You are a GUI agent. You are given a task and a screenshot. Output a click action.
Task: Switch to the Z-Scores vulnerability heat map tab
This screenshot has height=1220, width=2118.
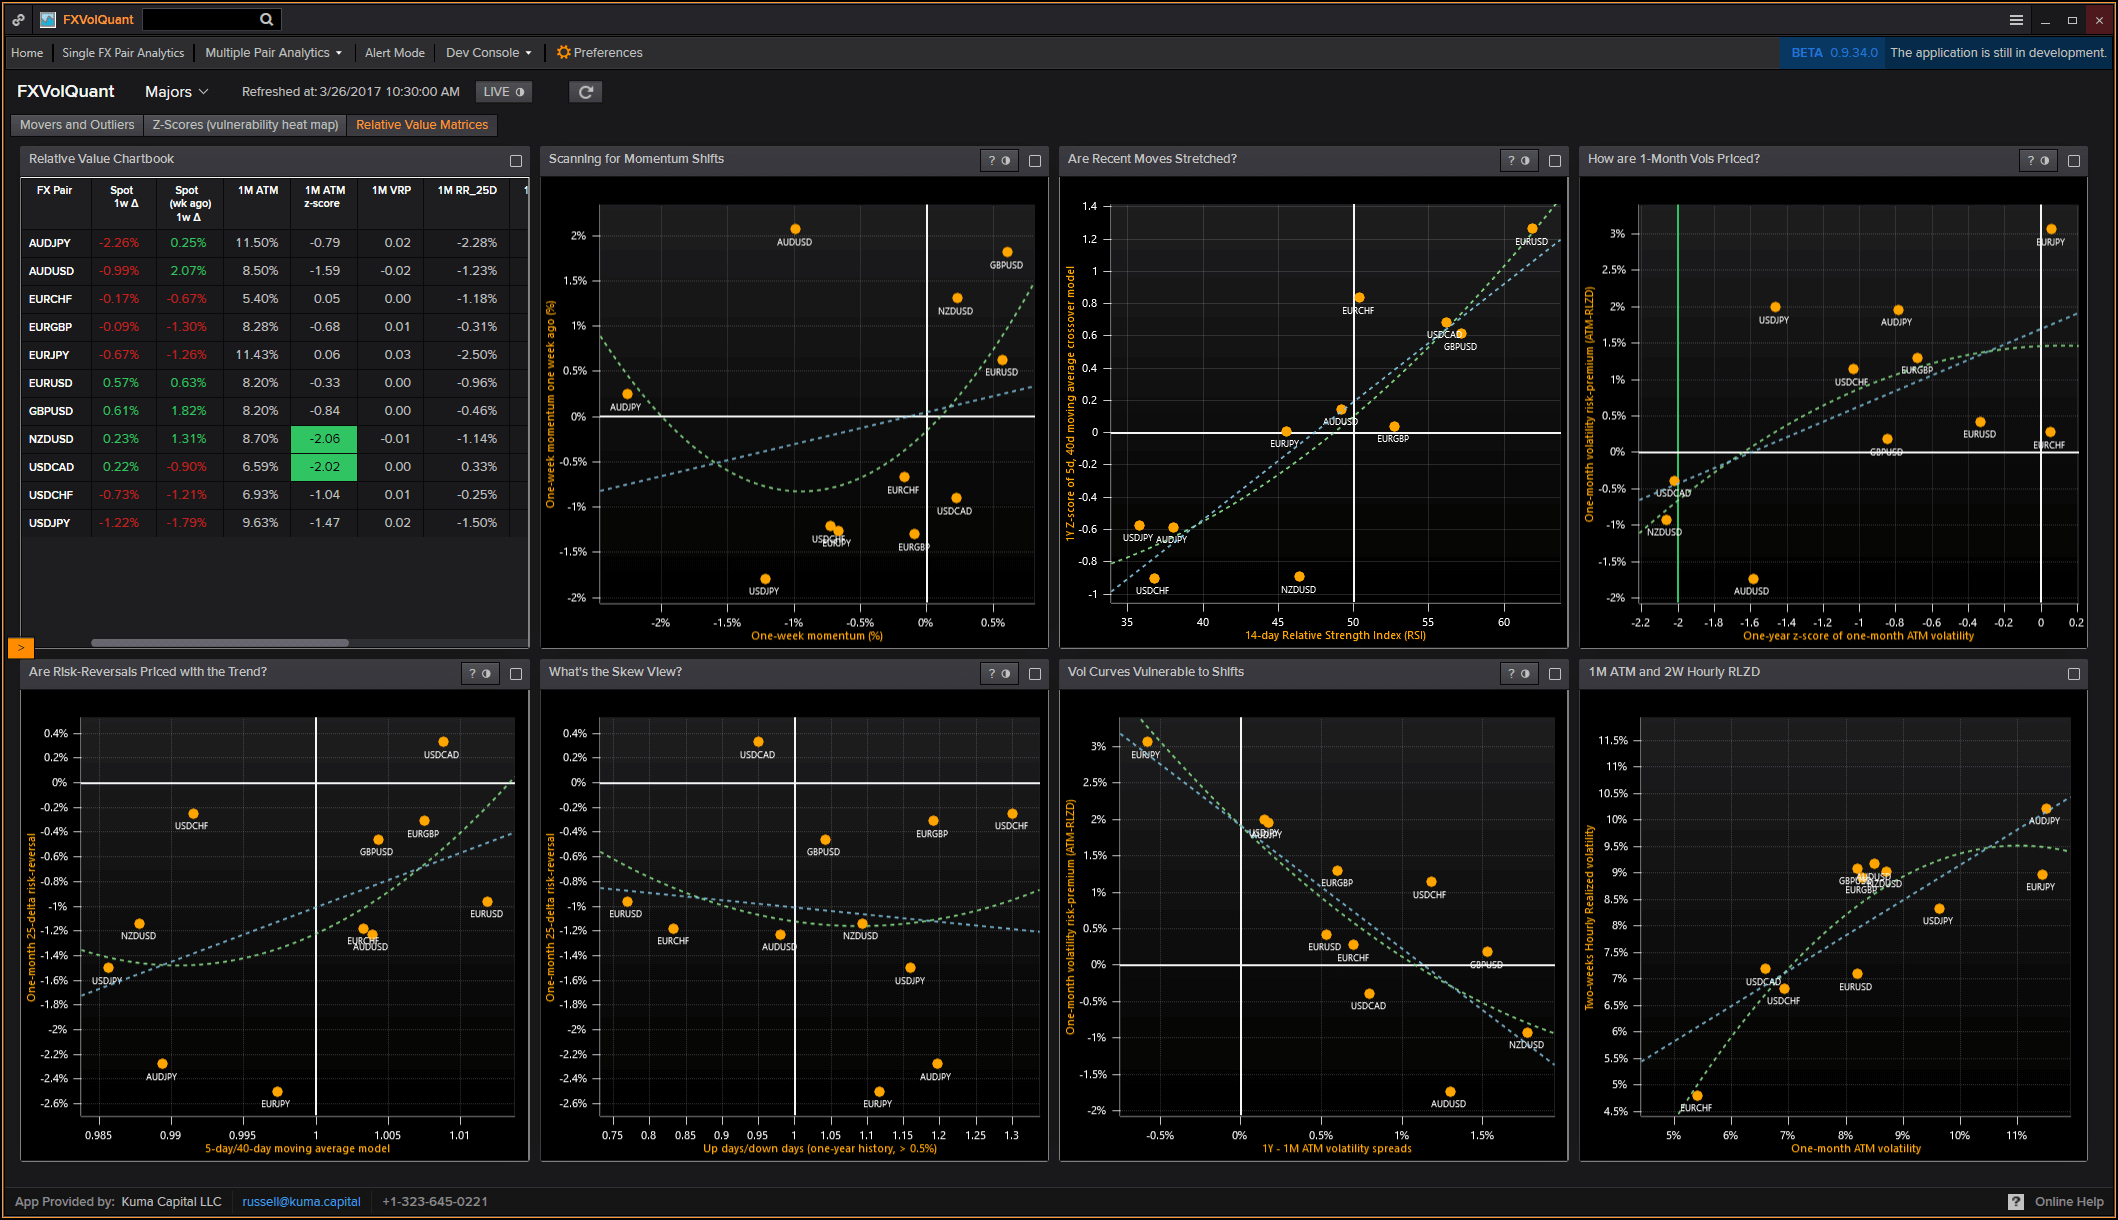(244, 124)
